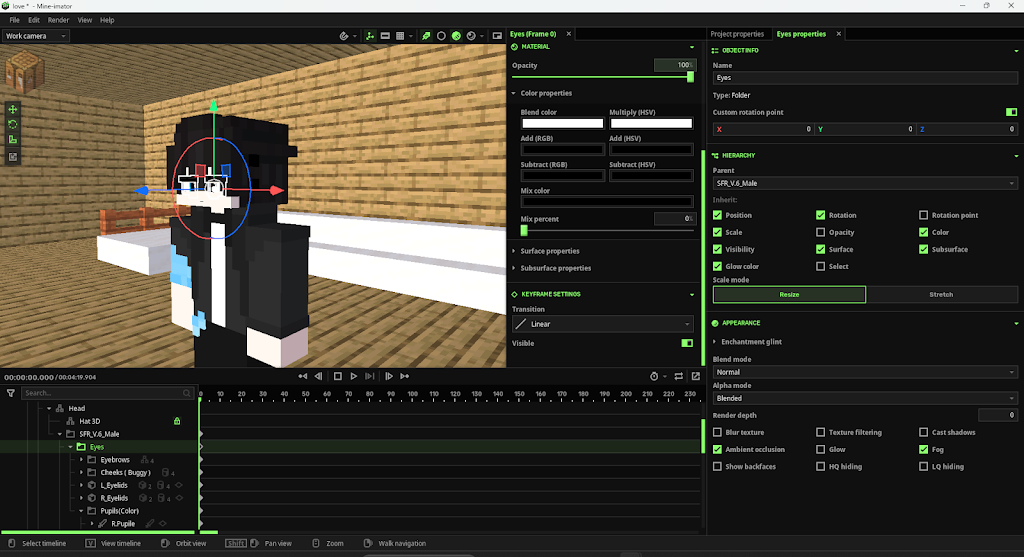Select the scale tool in viewport sidebar
The image size is (1024, 557).
click(12, 140)
